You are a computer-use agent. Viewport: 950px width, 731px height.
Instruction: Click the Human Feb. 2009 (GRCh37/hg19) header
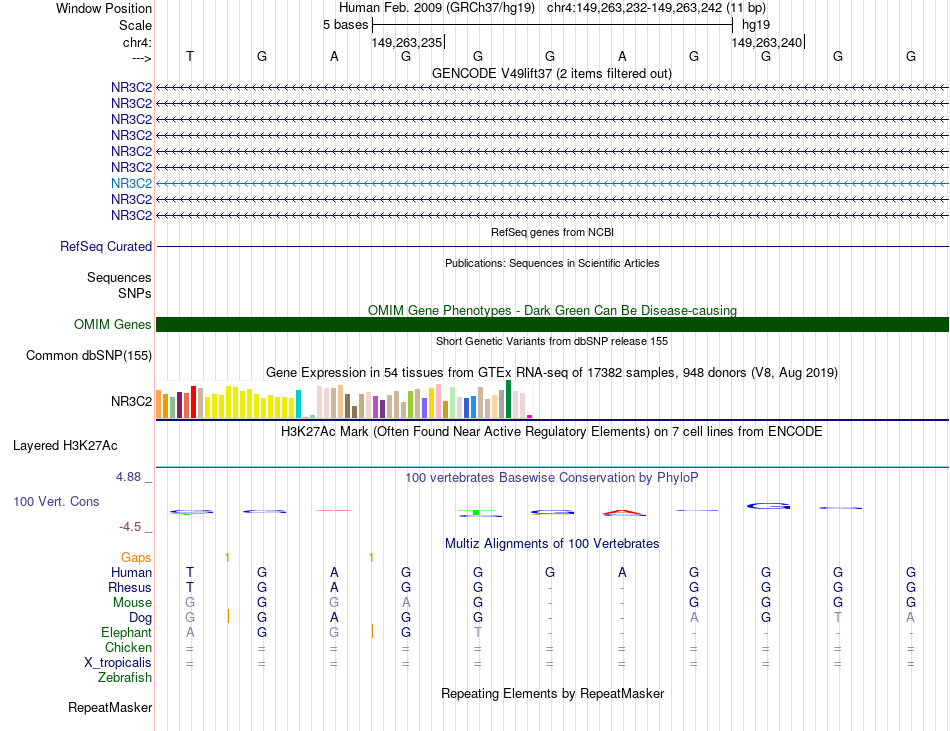pyautogui.click(x=437, y=8)
